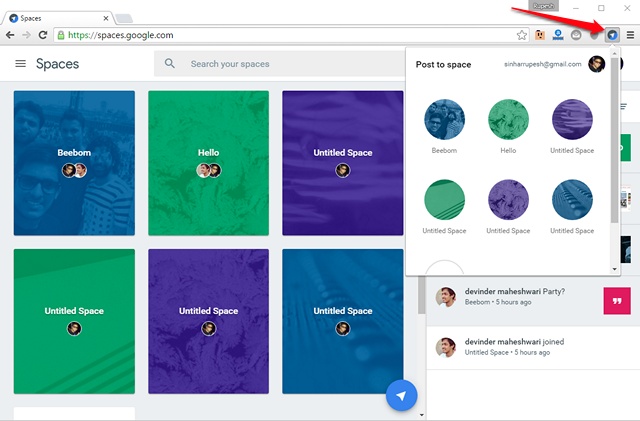The width and height of the screenshot is (640, 421).
Task: Bookmark page with the star icon
Action: pos(521,35)
